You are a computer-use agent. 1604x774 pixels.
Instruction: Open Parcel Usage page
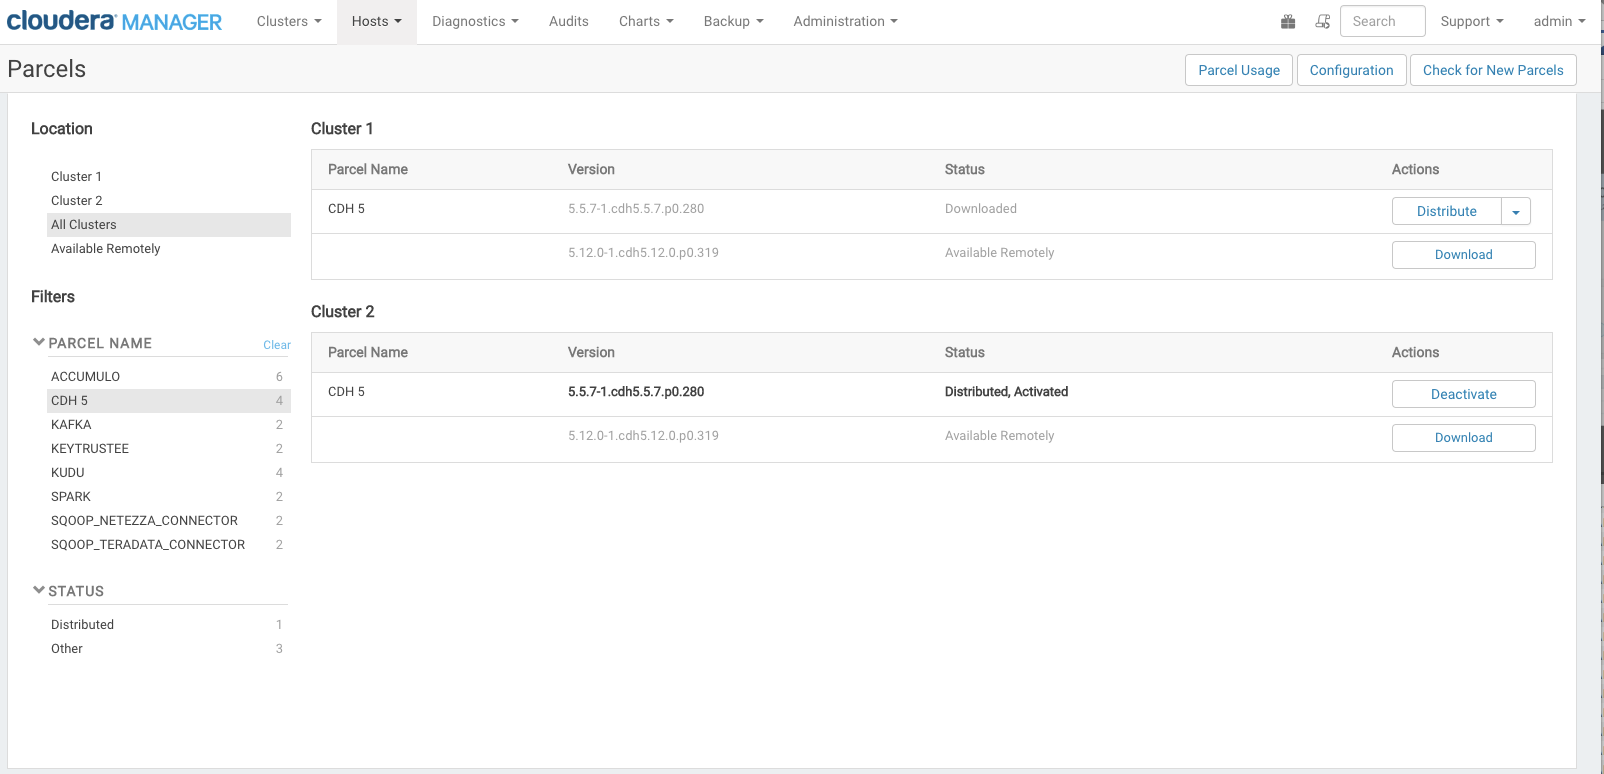1238,70
